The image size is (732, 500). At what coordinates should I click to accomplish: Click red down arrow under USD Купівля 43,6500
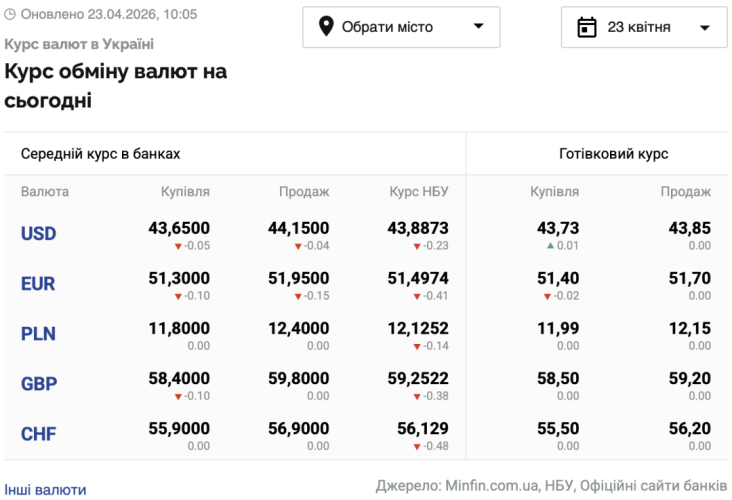178,246
